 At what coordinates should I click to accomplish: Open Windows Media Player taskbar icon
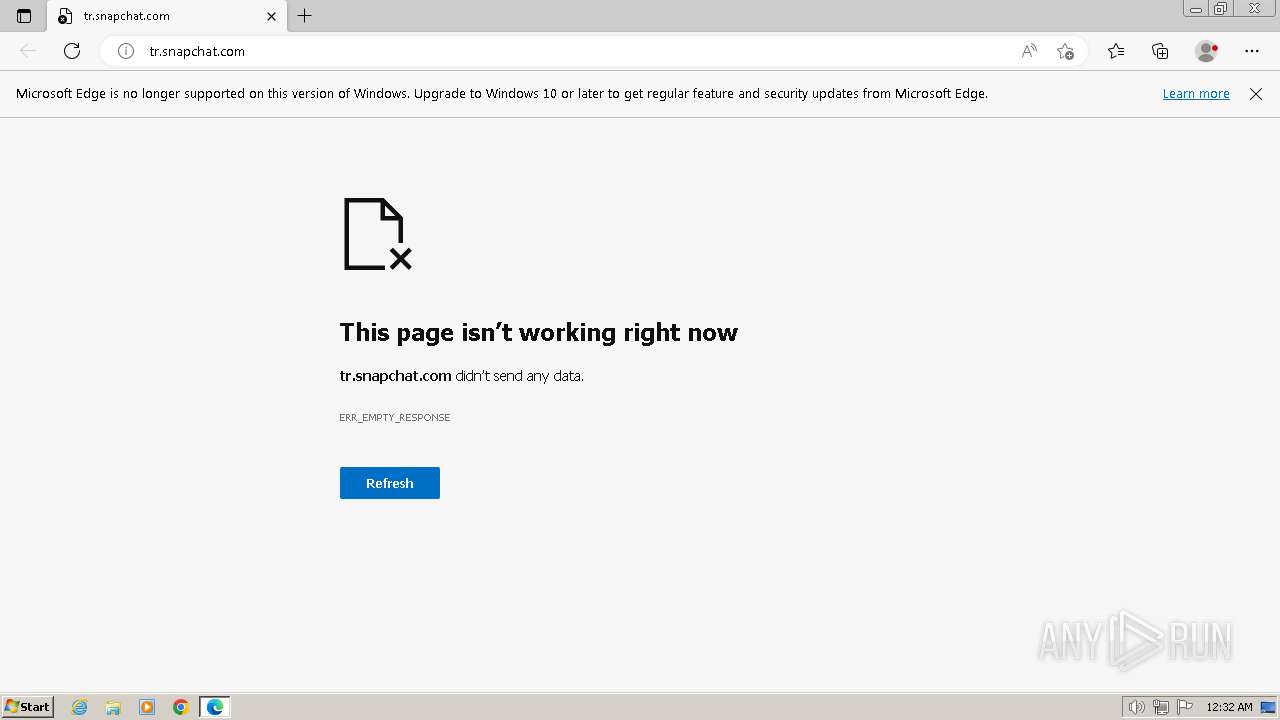pos(147,707)
